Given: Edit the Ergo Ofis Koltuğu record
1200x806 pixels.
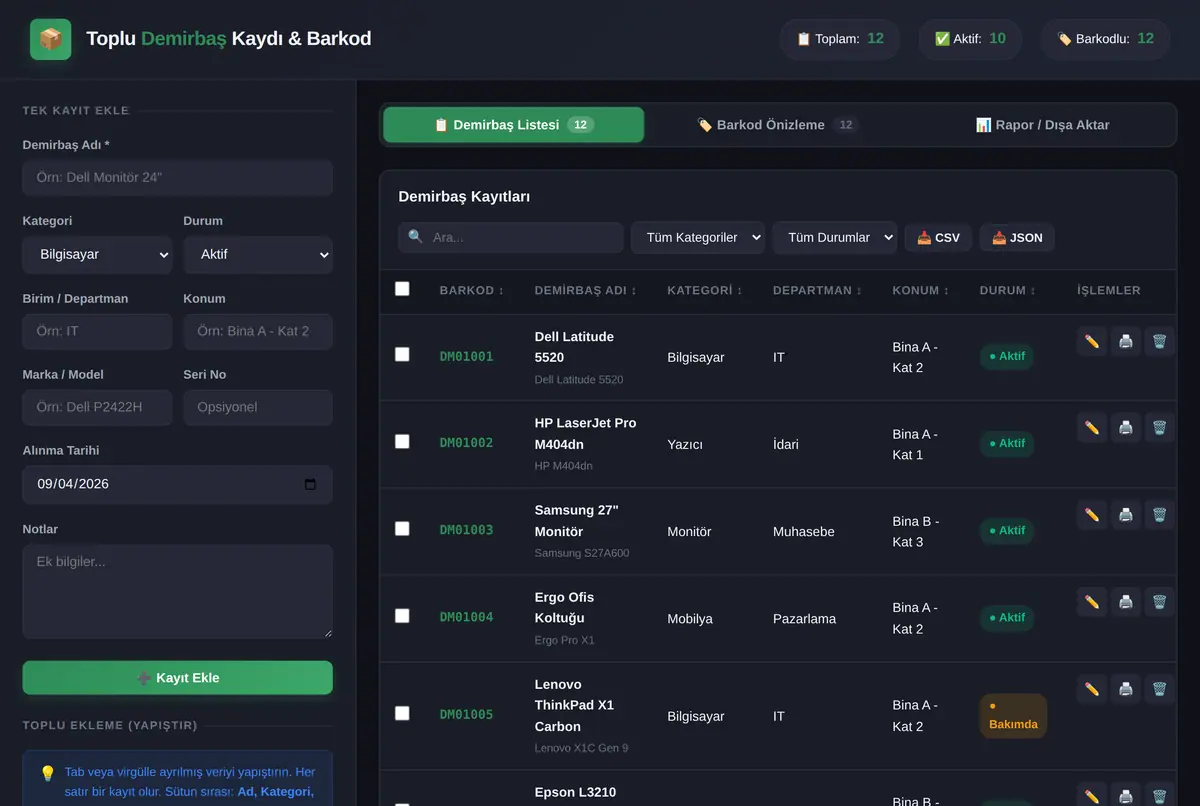Looking at the screenshot, I should point(1092,602).
